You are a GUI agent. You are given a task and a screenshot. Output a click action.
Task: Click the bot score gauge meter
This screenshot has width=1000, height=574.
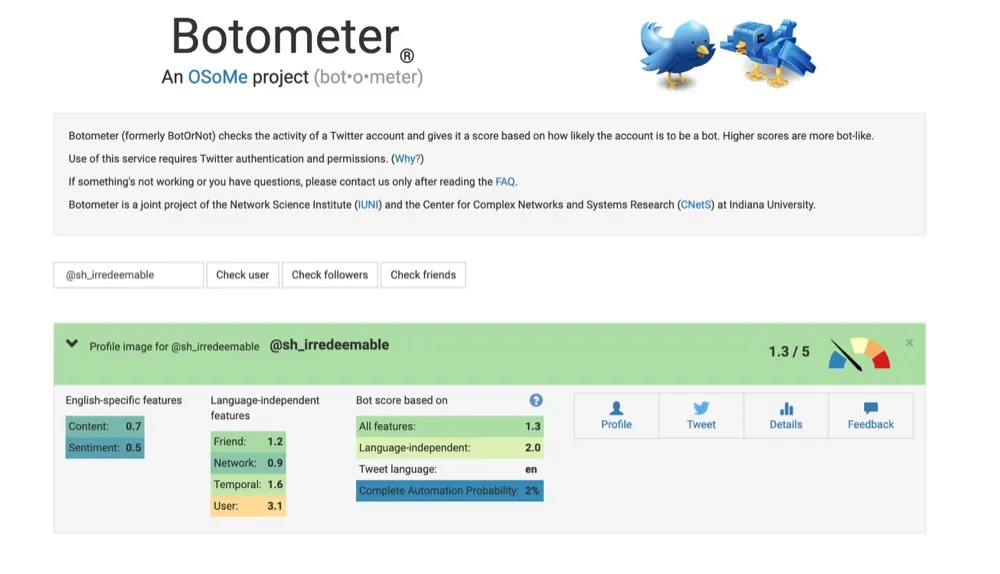point(858,354)
